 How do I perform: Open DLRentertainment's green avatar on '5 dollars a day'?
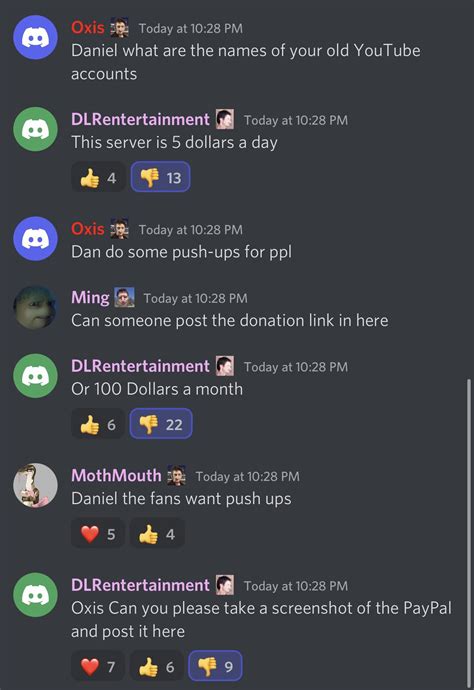(x=36, y=129)
